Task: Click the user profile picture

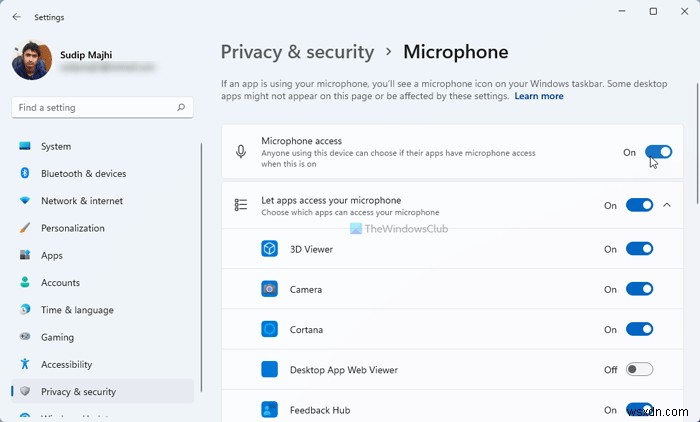Action: pyautogui.click(x=32, y=60)
